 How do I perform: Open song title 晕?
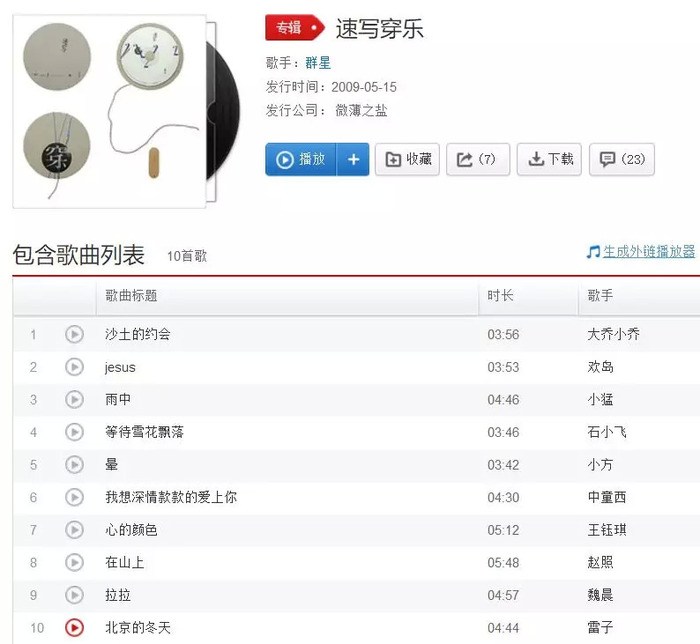pyautogui.click(x=111, y=465)
